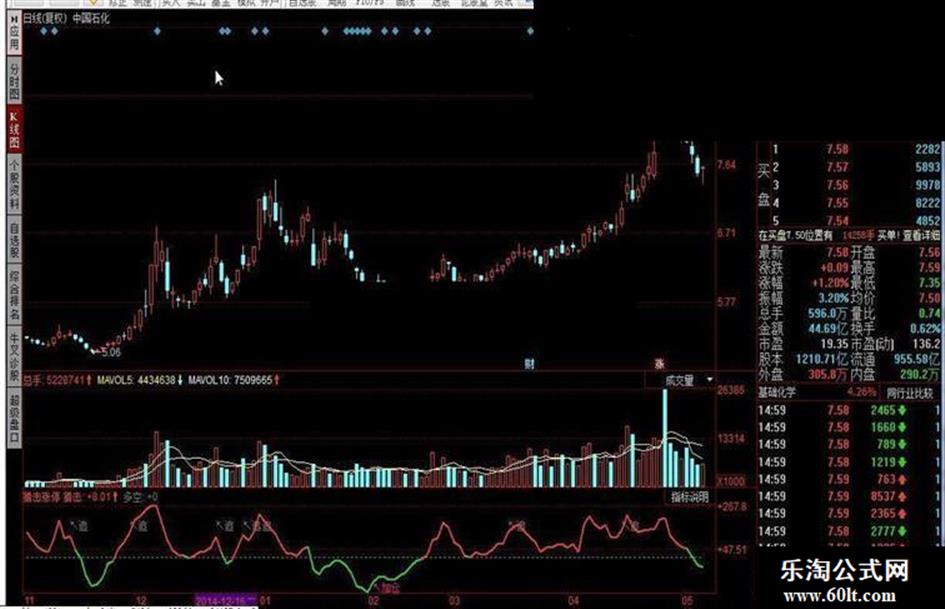
Task: Click the highlighted 2014-12-16 date label
Action: 226,601
